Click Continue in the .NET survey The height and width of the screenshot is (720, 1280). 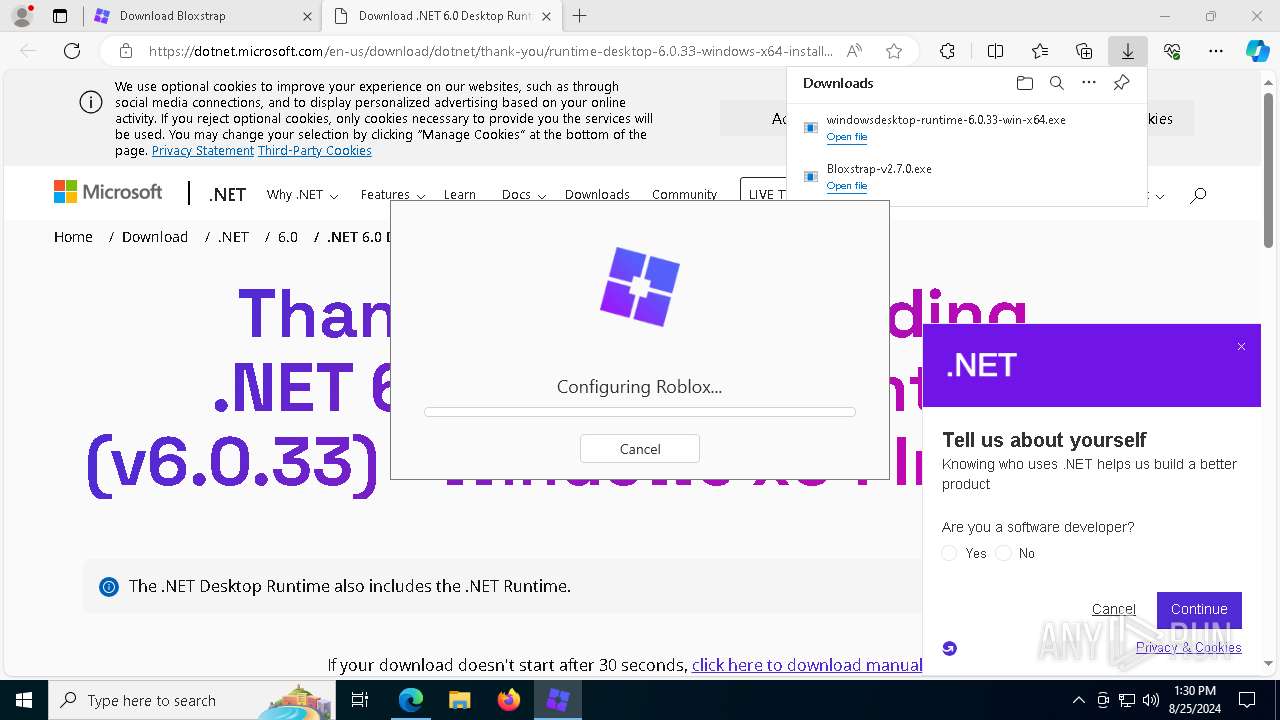[1199, 609]
